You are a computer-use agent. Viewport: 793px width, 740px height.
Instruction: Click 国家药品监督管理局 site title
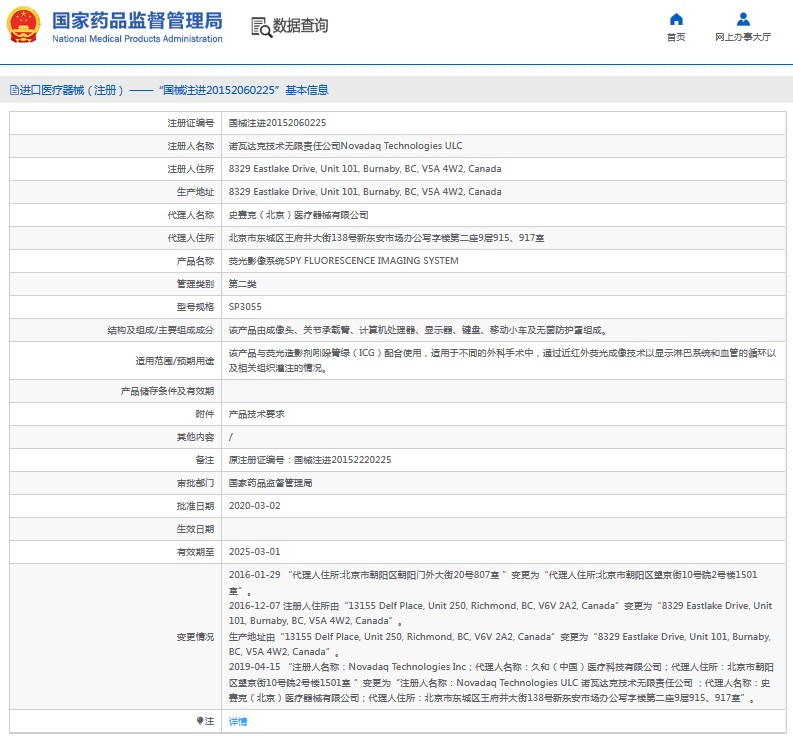tap(137, 21)
